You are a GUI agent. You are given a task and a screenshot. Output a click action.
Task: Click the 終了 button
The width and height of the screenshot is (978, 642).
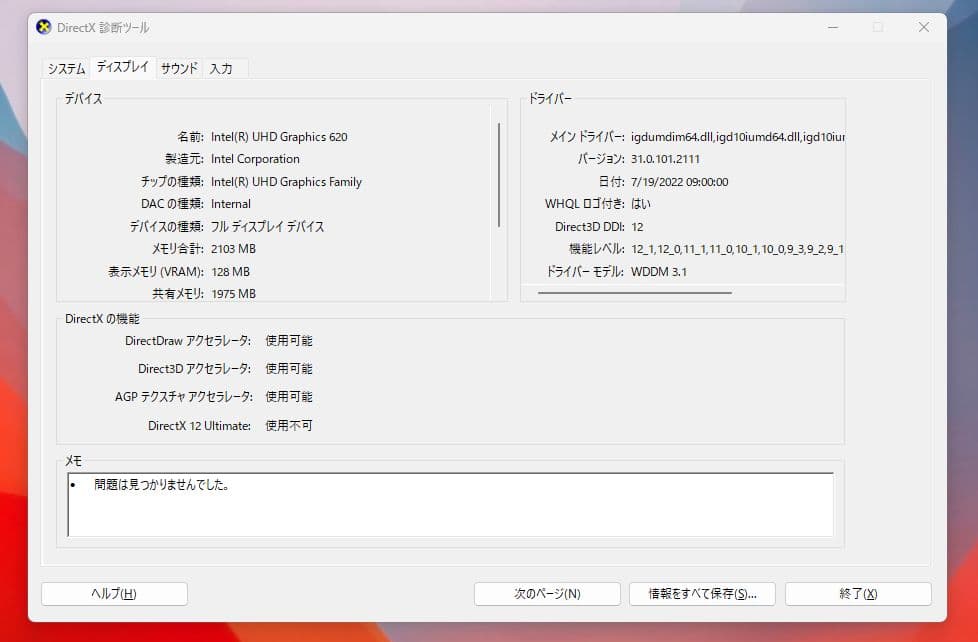pyautogui.click(x=858, y=593)
